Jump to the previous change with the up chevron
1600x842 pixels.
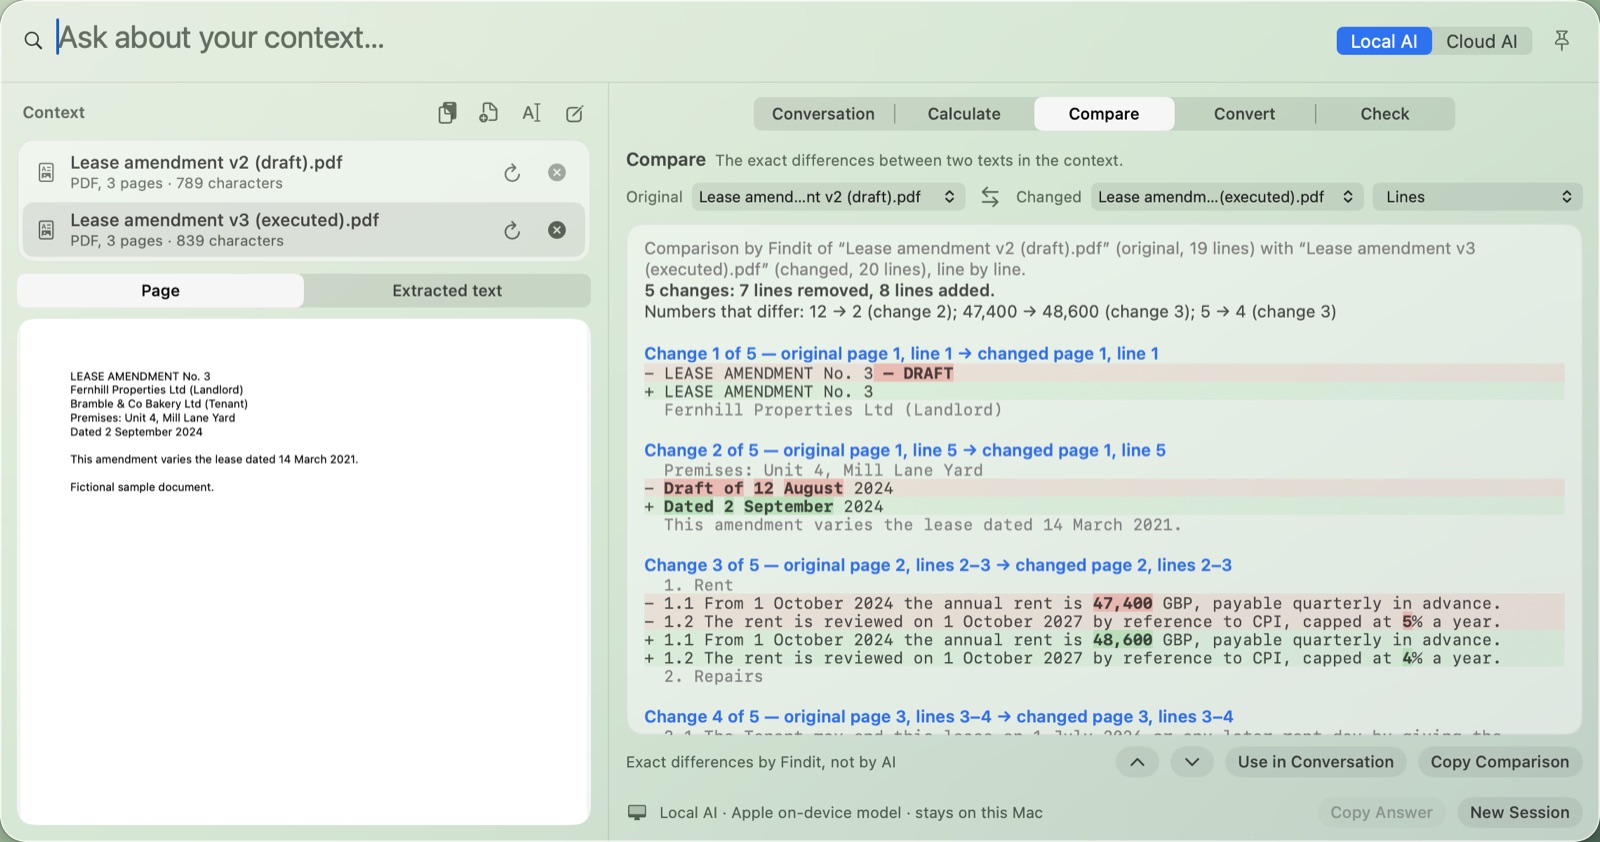click(1137, 762)
